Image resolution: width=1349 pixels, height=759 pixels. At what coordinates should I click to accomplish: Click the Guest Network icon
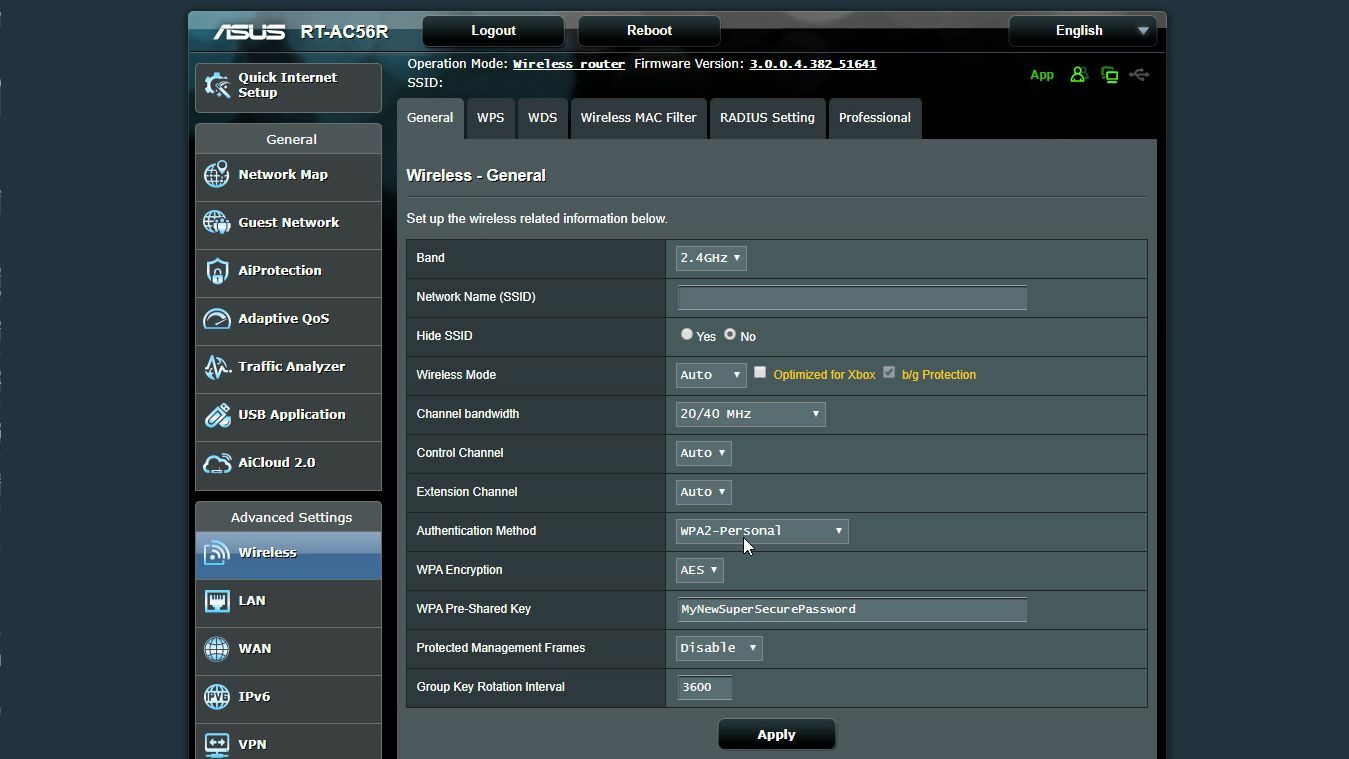(x=217, y=223)
